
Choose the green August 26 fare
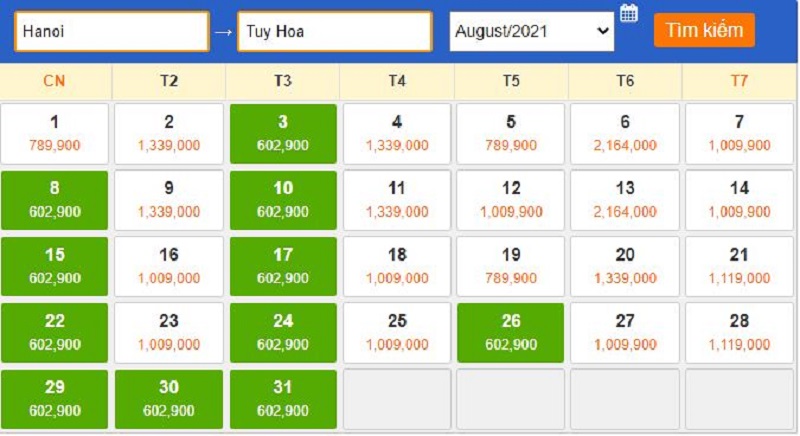[x=511, y=332]
